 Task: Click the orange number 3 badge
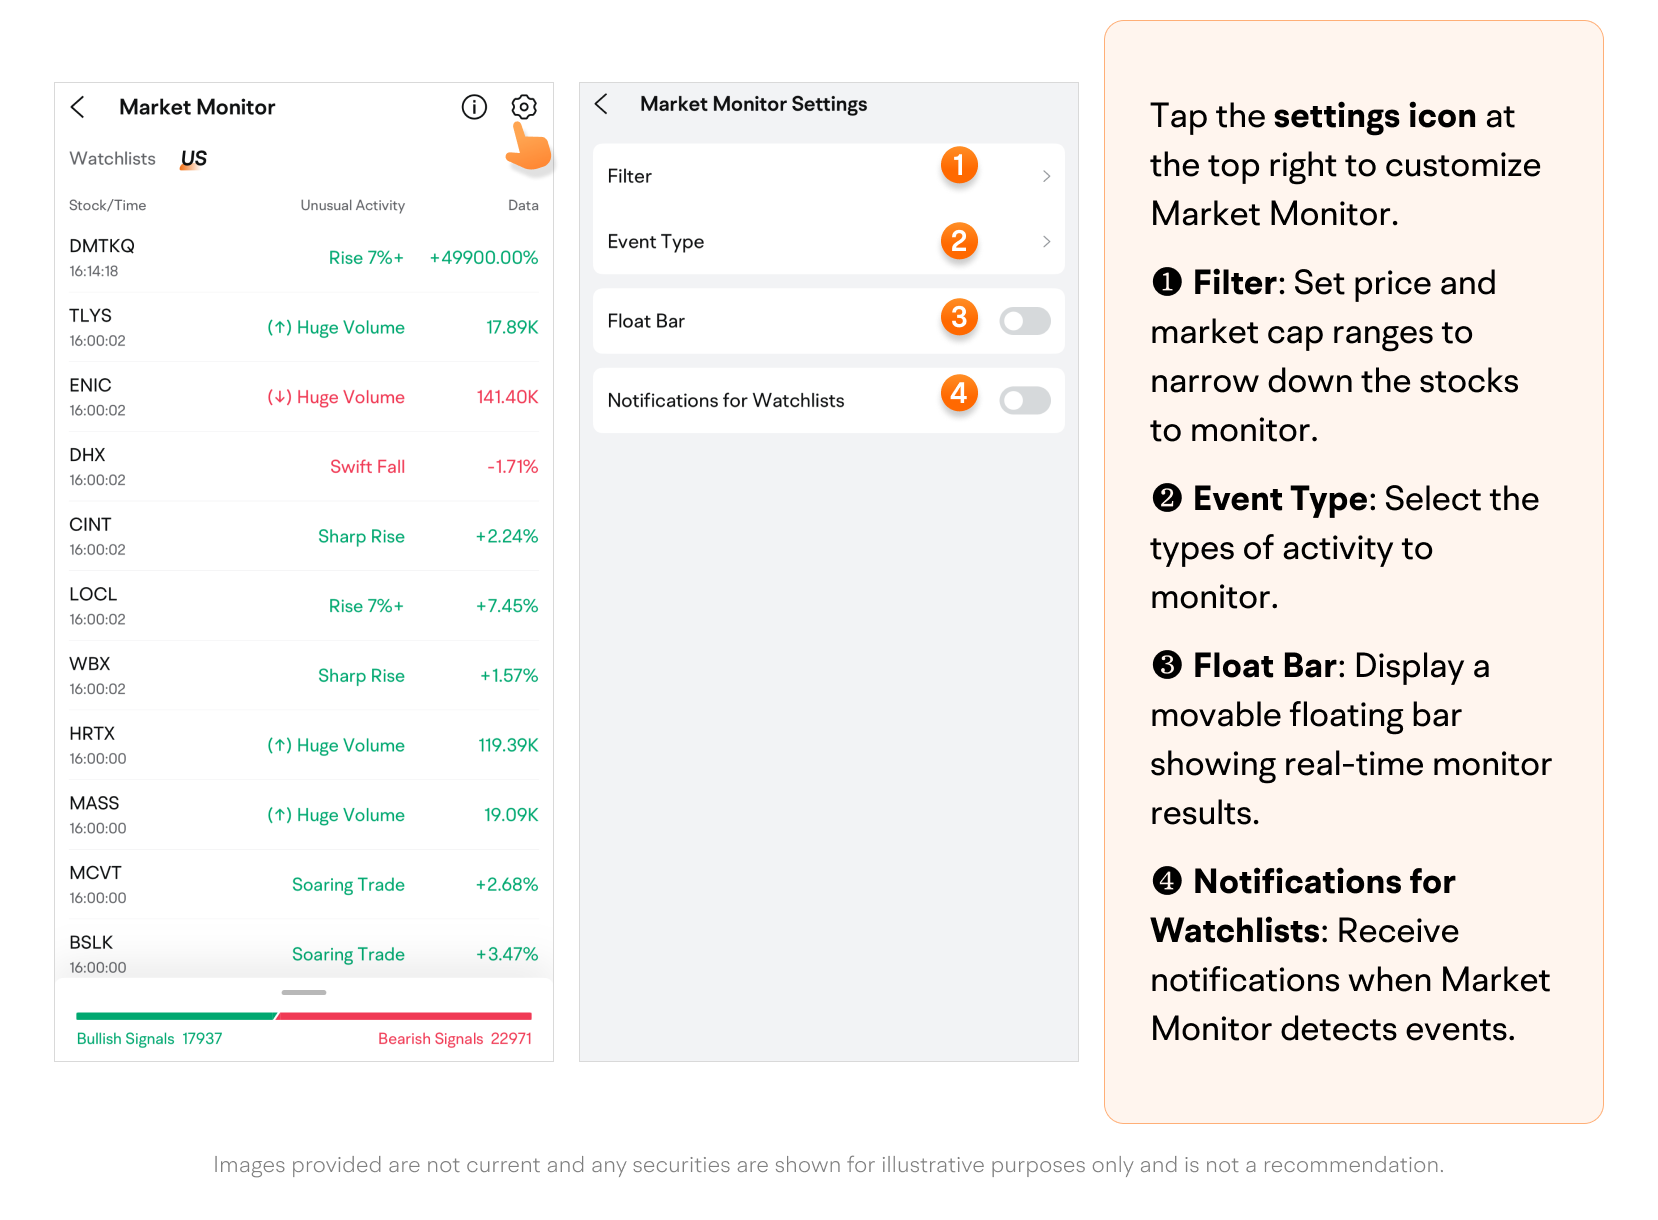pyautogui.click(x=958, y=318)
